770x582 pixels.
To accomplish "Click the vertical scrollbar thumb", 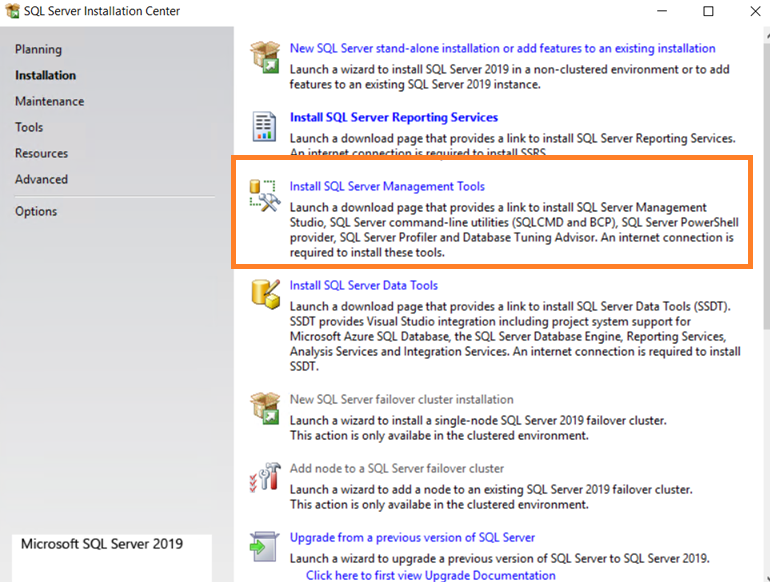I will click(767, 184).
